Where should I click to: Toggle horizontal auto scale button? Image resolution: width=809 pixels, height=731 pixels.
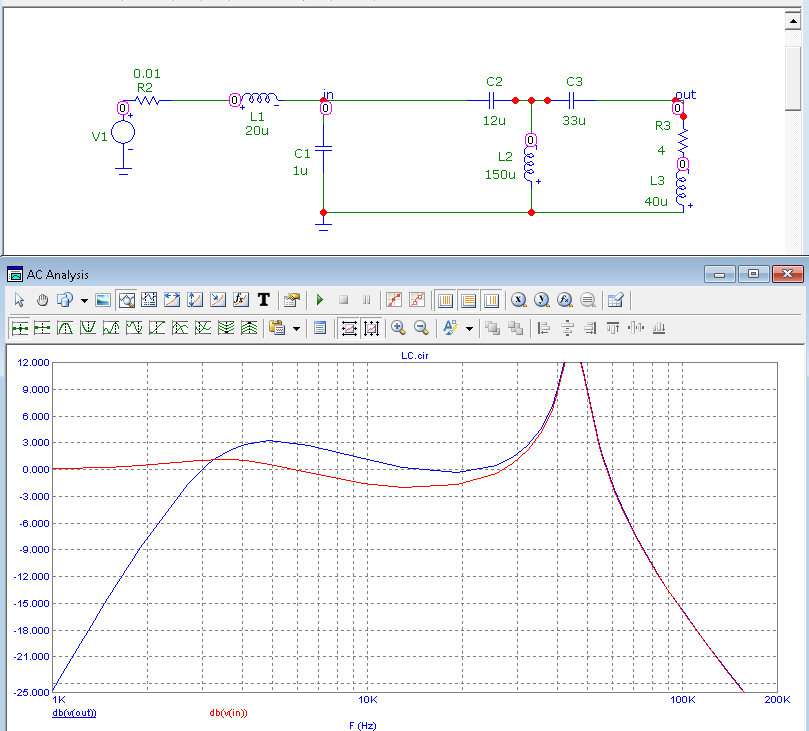349,328
